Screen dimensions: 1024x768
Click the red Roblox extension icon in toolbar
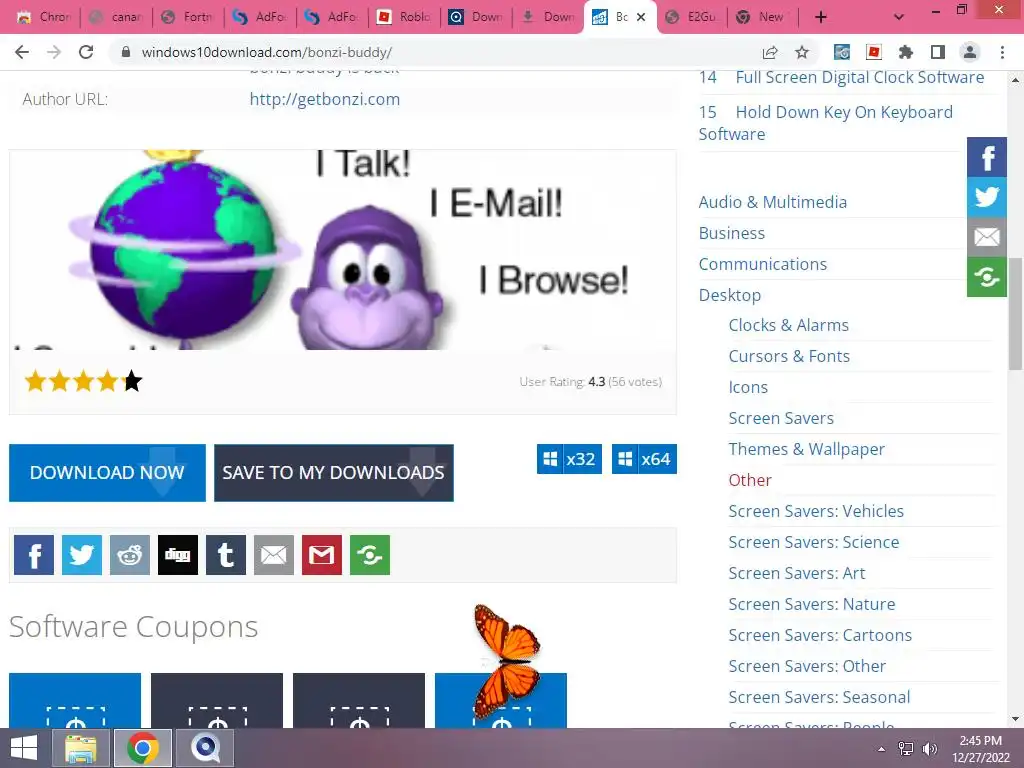(873, 52)
